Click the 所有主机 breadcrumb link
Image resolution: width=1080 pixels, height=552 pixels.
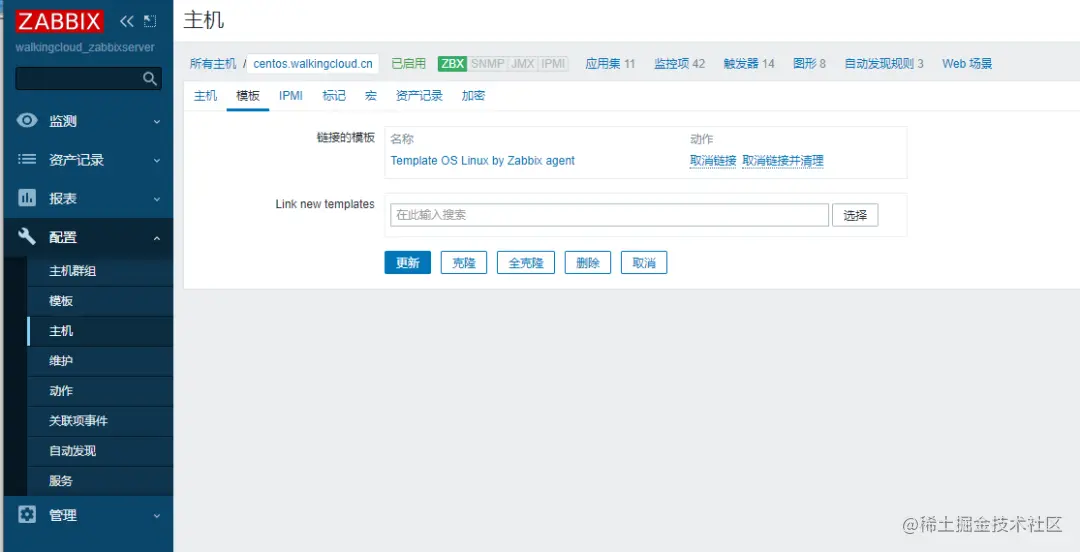click(213, 63)
